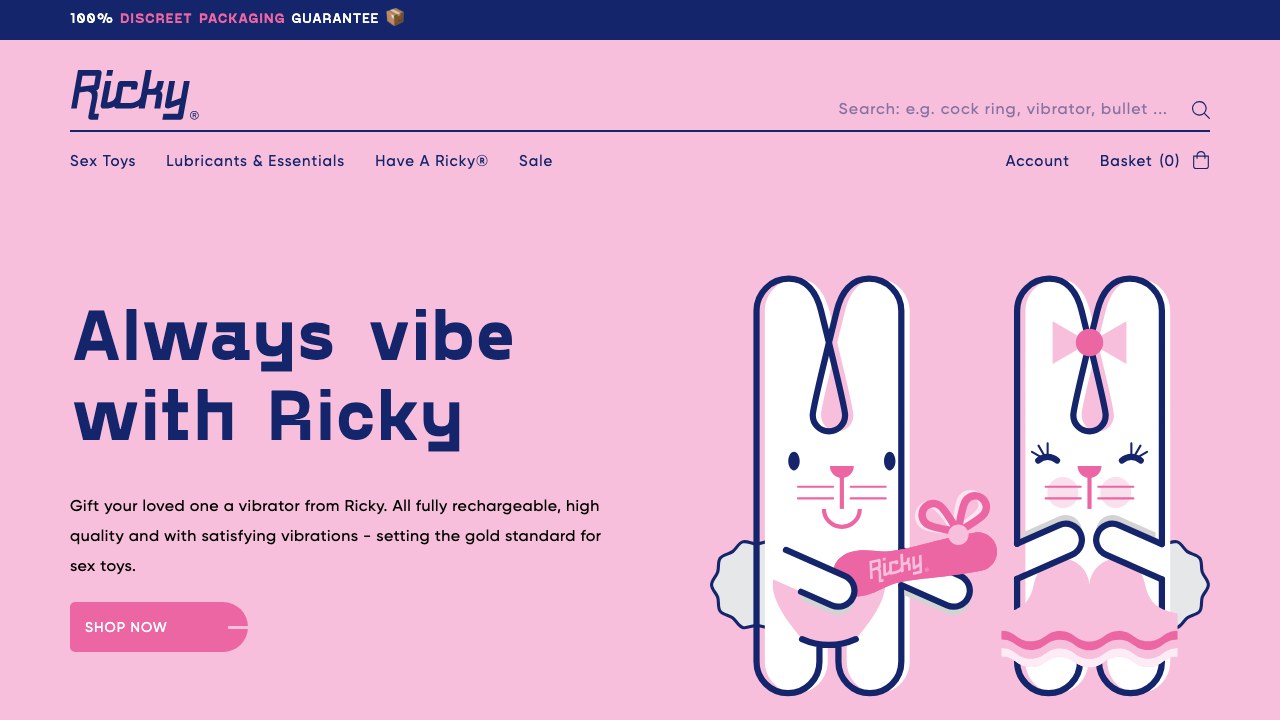Image resolution: width=1280 pixels, height=720 pixels.
Task: Open the Sale section
Action: click(535, 161)
